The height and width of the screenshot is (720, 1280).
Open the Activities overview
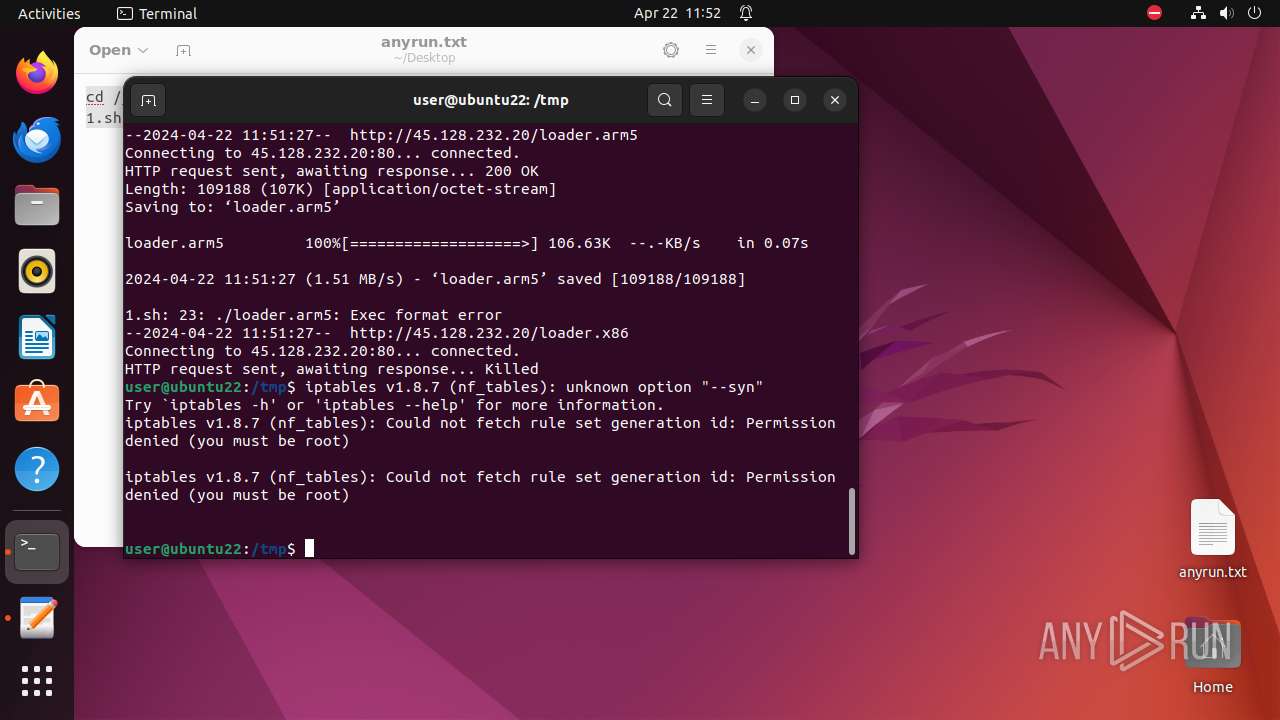click(x=49, y=13)
